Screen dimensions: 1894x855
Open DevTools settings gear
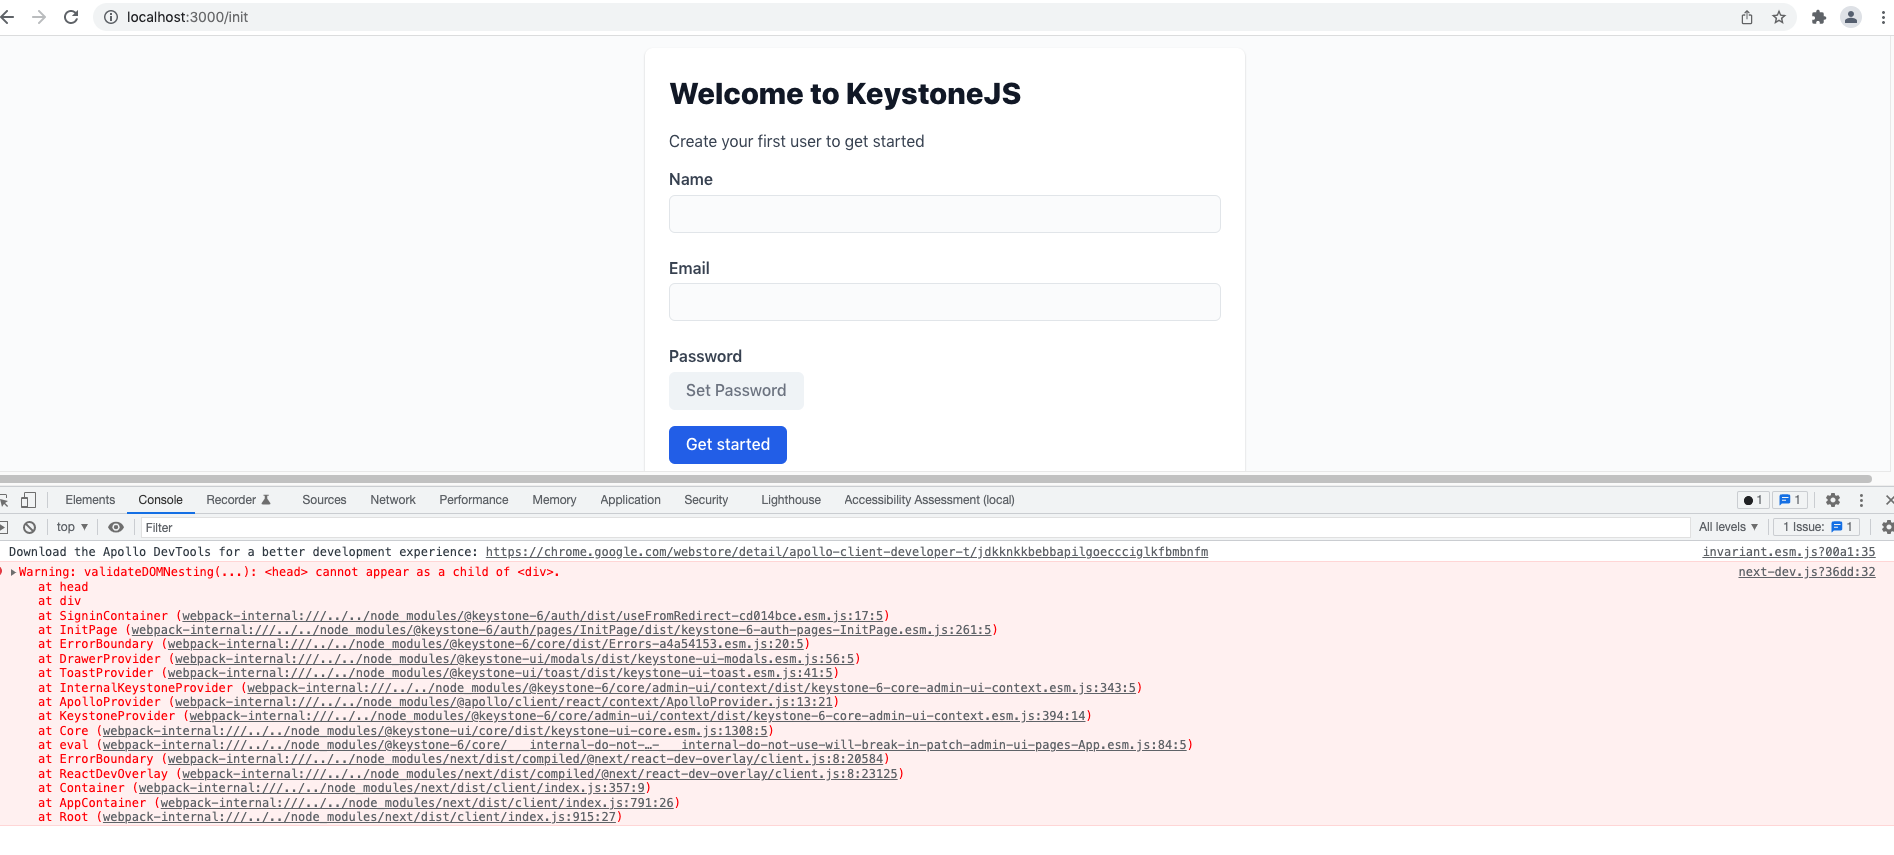click(x=1833, y=500)
